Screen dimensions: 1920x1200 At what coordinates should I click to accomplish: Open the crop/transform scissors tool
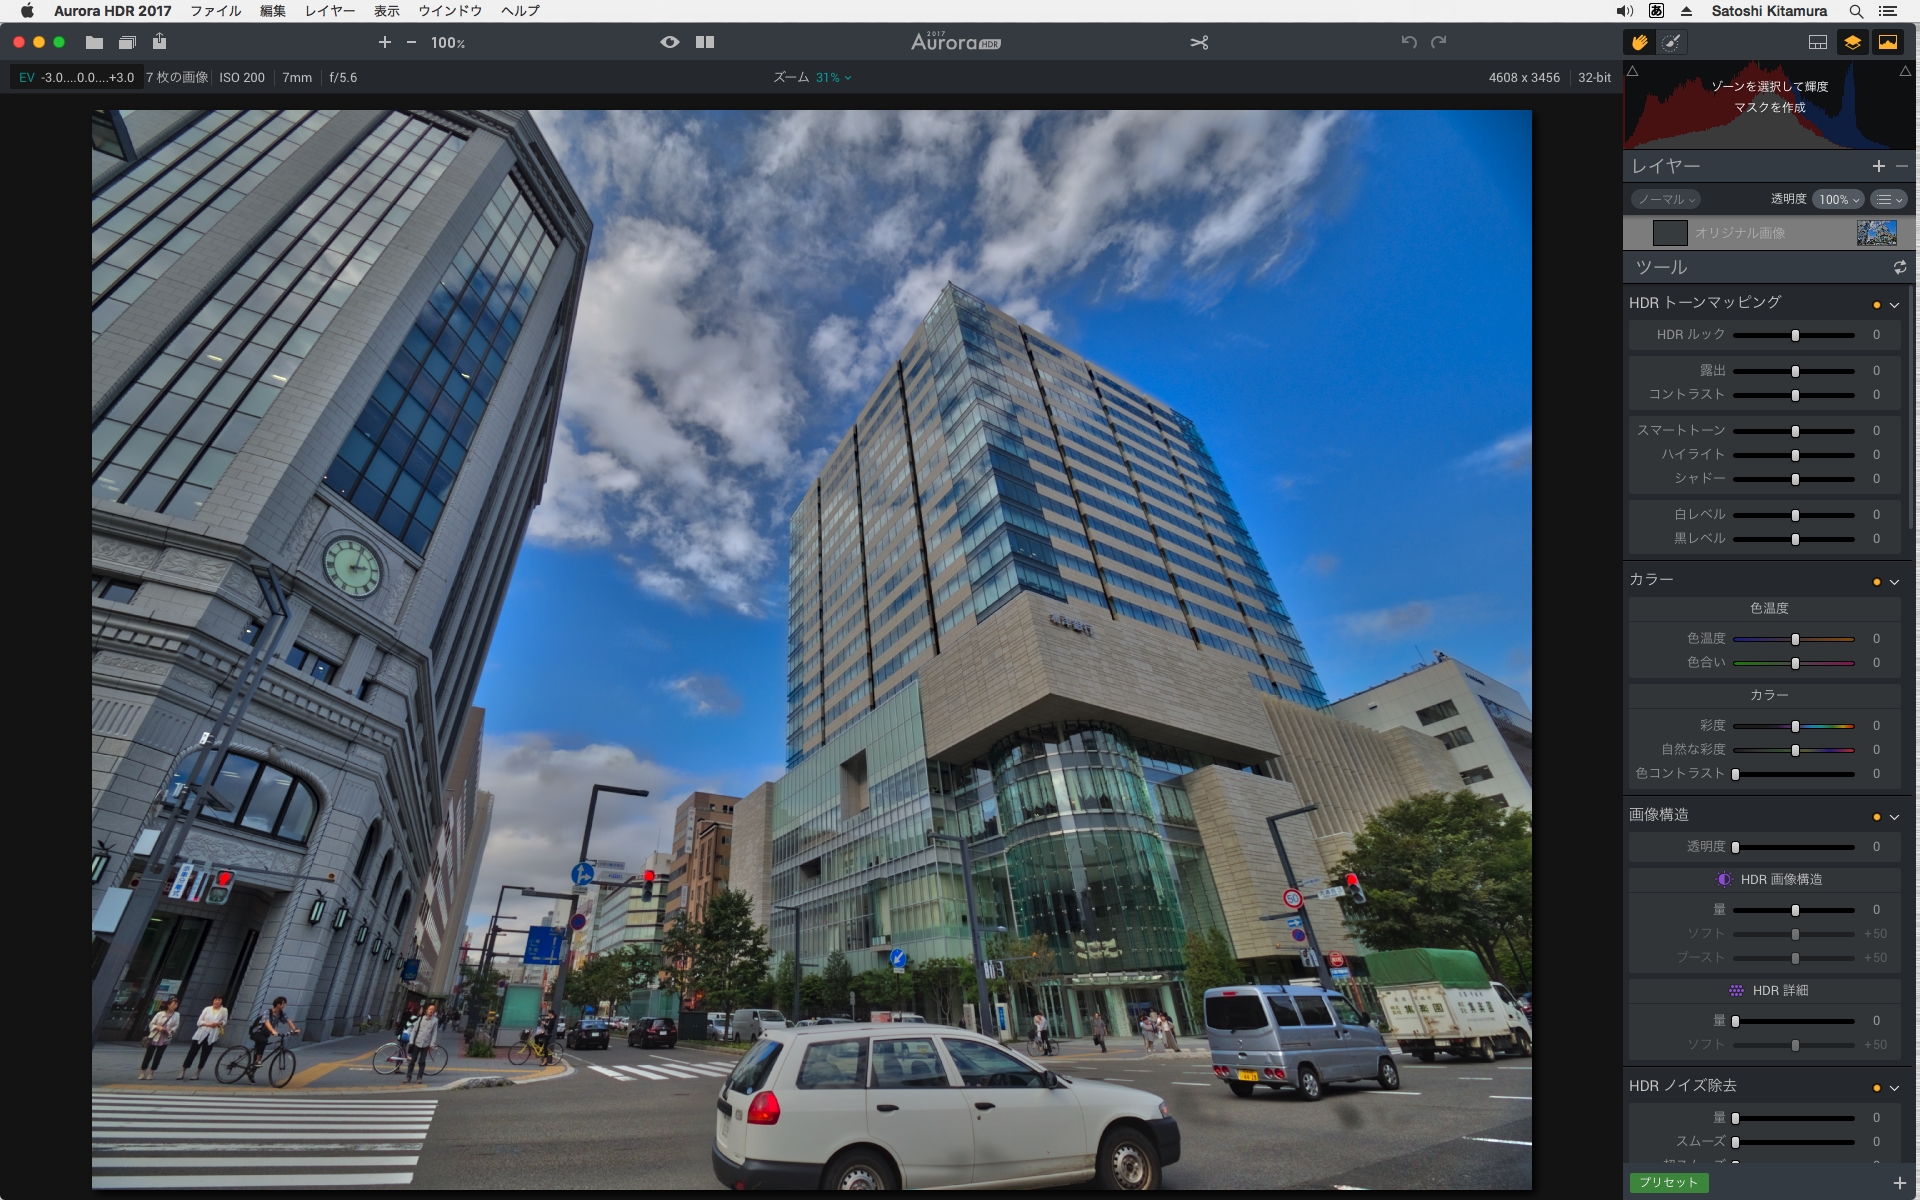point(1199,42)
